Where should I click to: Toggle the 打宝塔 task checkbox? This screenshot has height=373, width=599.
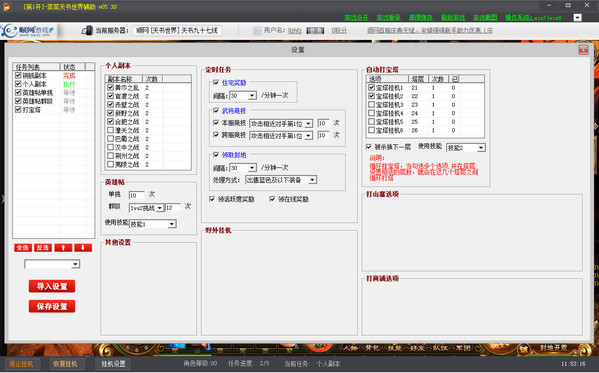18,109
